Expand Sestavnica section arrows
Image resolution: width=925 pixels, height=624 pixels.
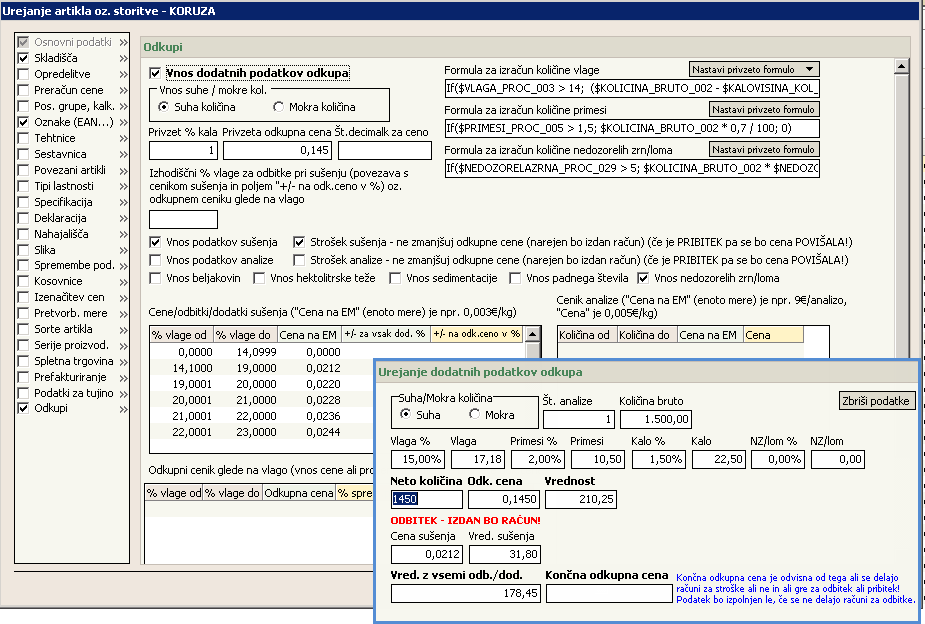click(123, 154)
